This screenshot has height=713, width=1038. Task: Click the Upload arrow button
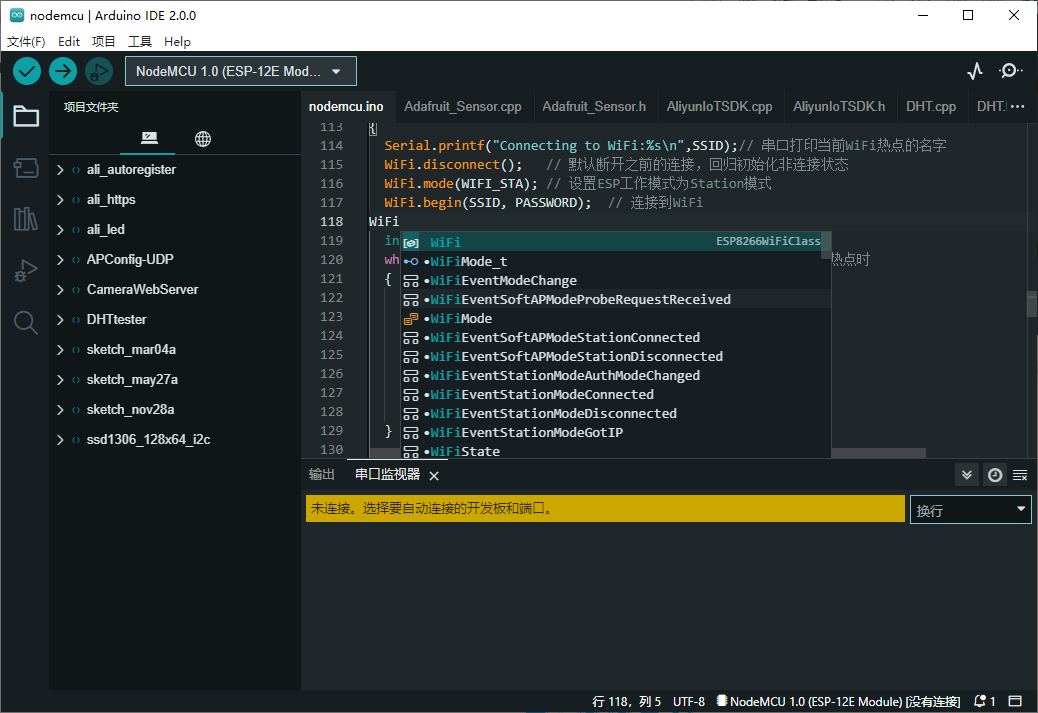pos(63,71)
